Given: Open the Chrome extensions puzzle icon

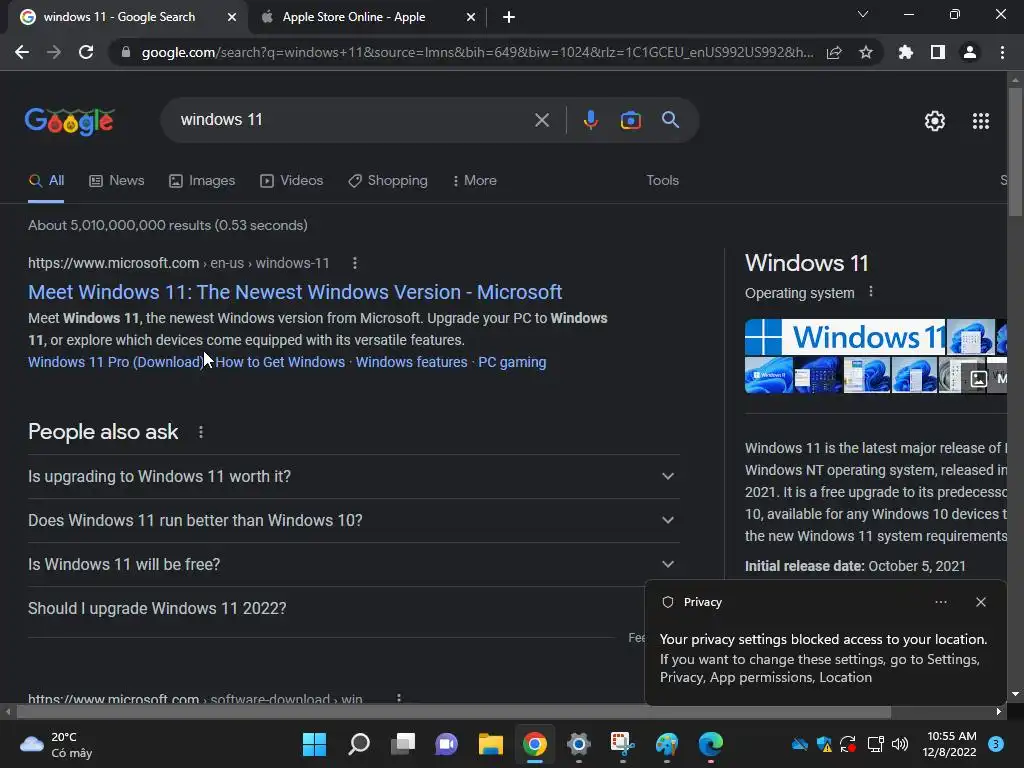Looking at the screenshot, I should [905, 52].
